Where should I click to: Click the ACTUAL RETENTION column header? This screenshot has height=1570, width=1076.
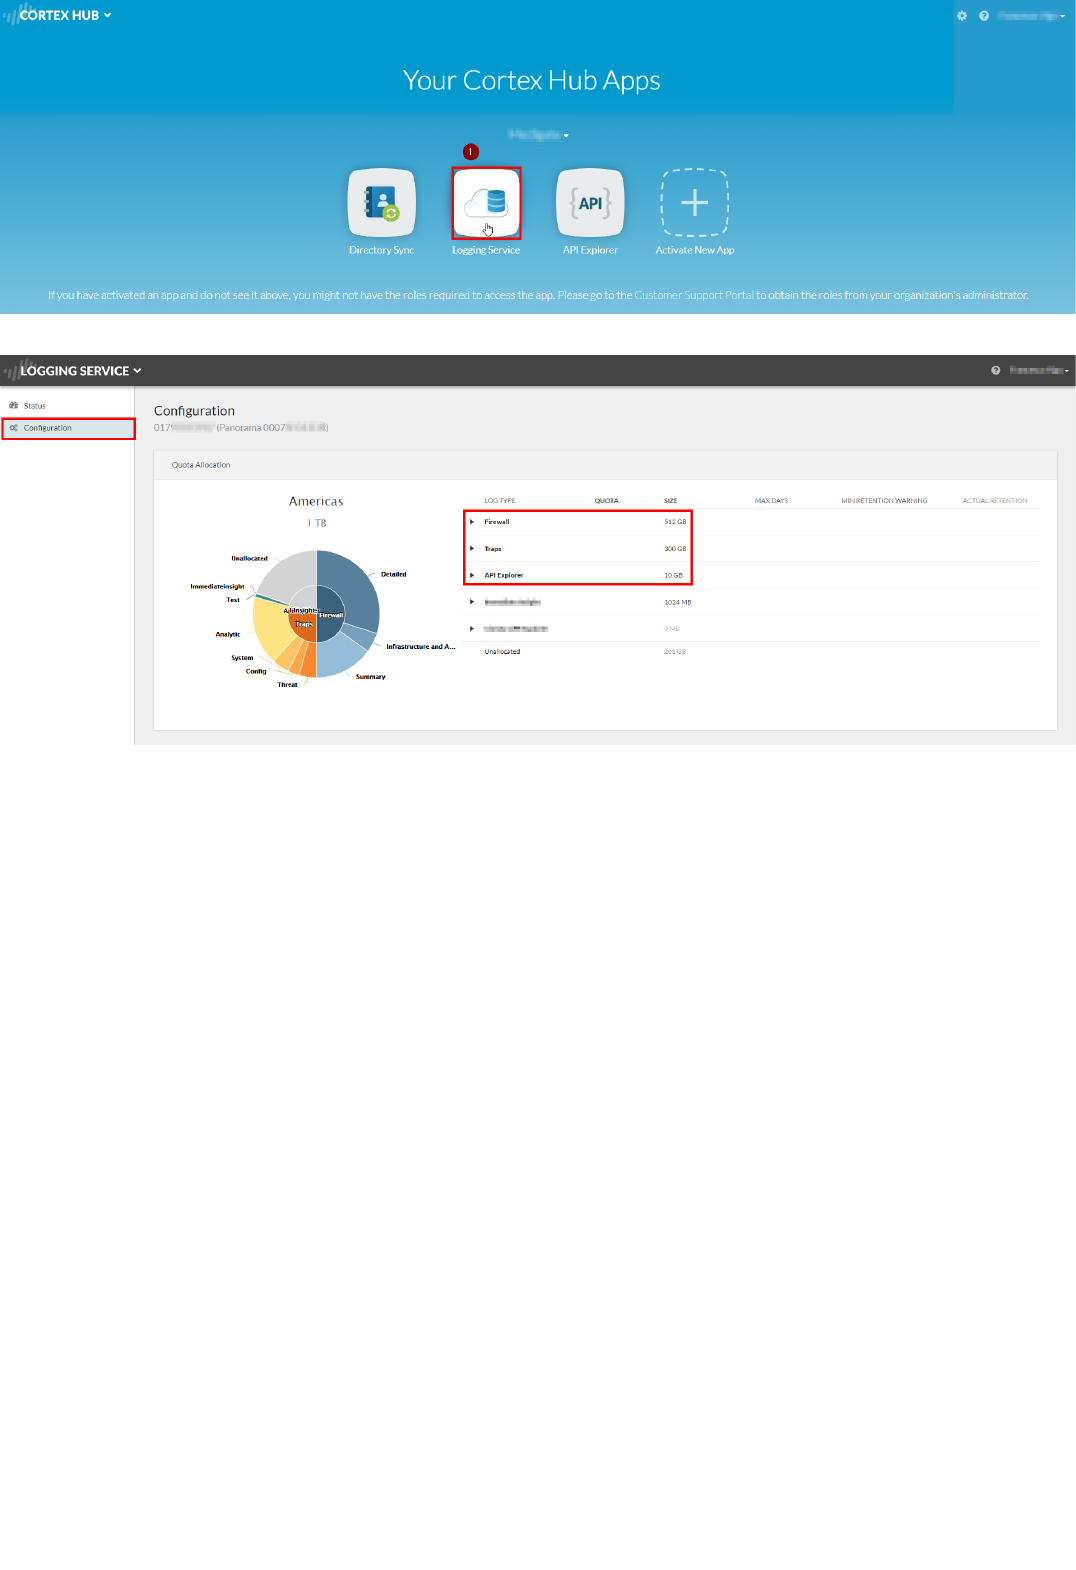tap(994, 501)
